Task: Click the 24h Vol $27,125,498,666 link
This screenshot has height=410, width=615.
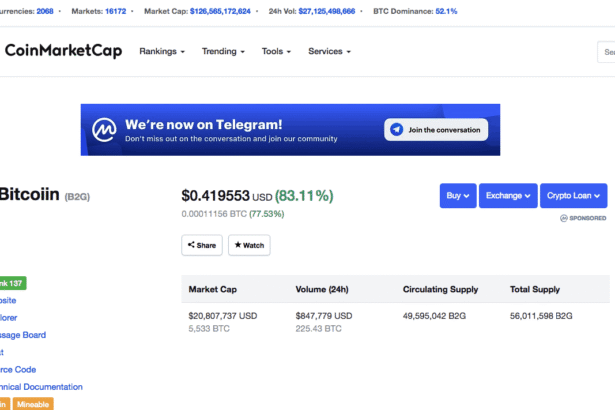Action: coord(327,11)
